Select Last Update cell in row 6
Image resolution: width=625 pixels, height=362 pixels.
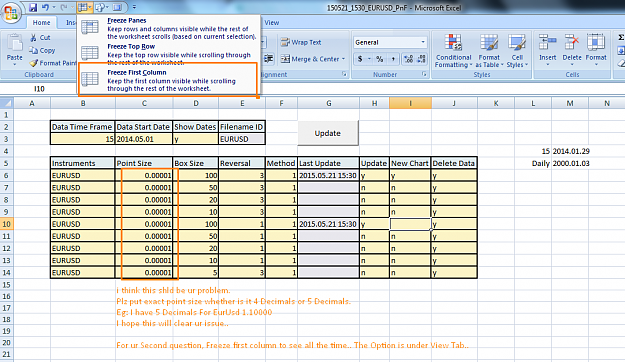coord(328,175)
